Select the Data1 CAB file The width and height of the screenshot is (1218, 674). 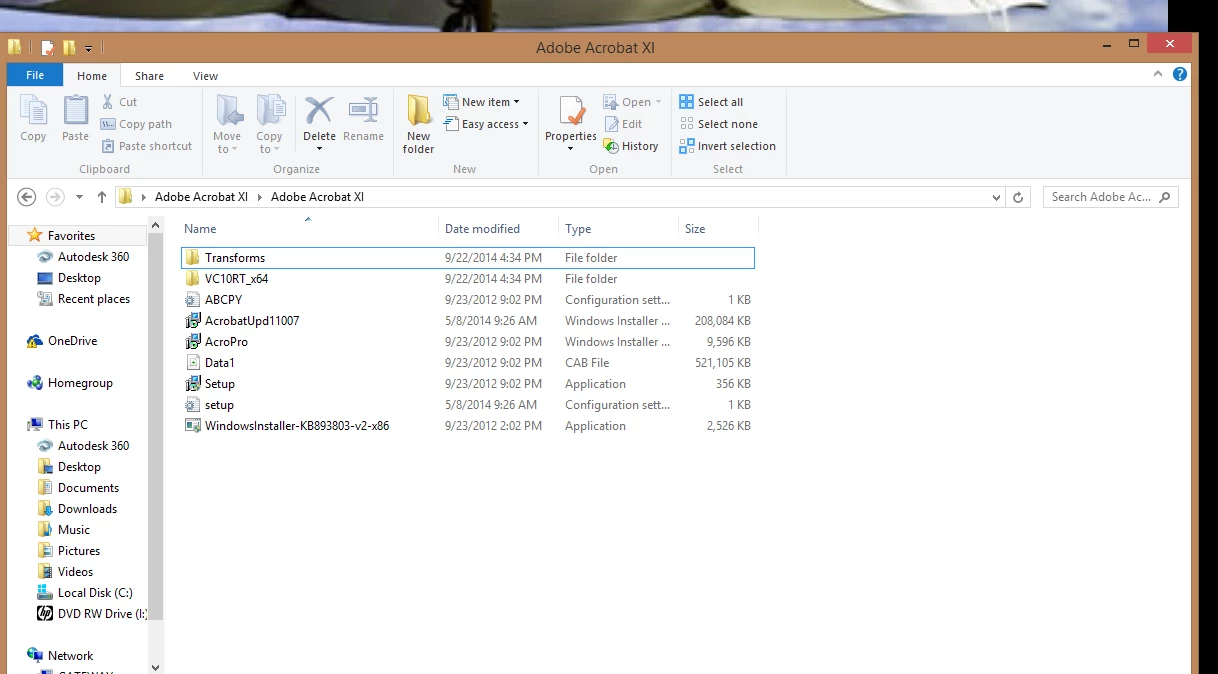click(467, 363)
